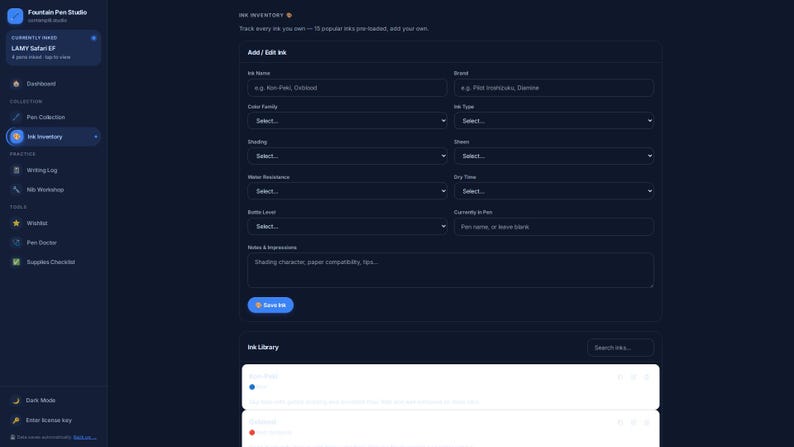
Task: Click the Nib Workshop wrench icon
Action: pyautogui.click(x=16, y=189)
